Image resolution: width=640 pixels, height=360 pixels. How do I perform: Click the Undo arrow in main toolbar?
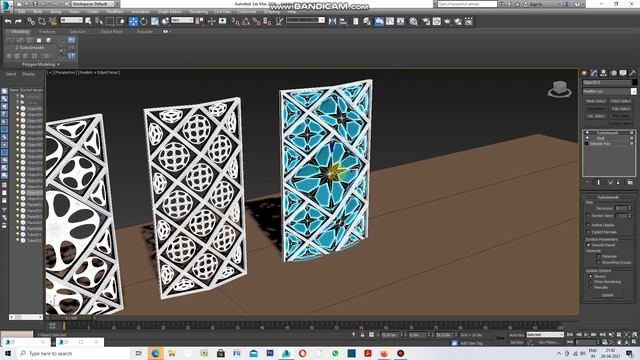click(8, 21)
